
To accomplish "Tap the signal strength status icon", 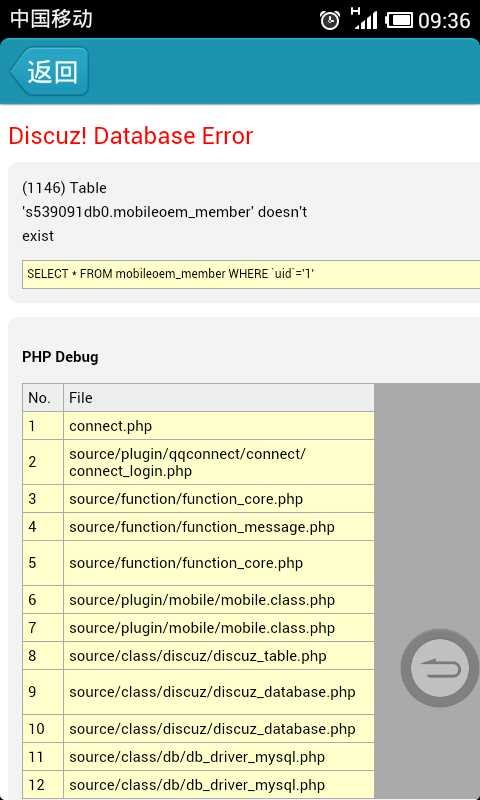I will pos(364,19).
